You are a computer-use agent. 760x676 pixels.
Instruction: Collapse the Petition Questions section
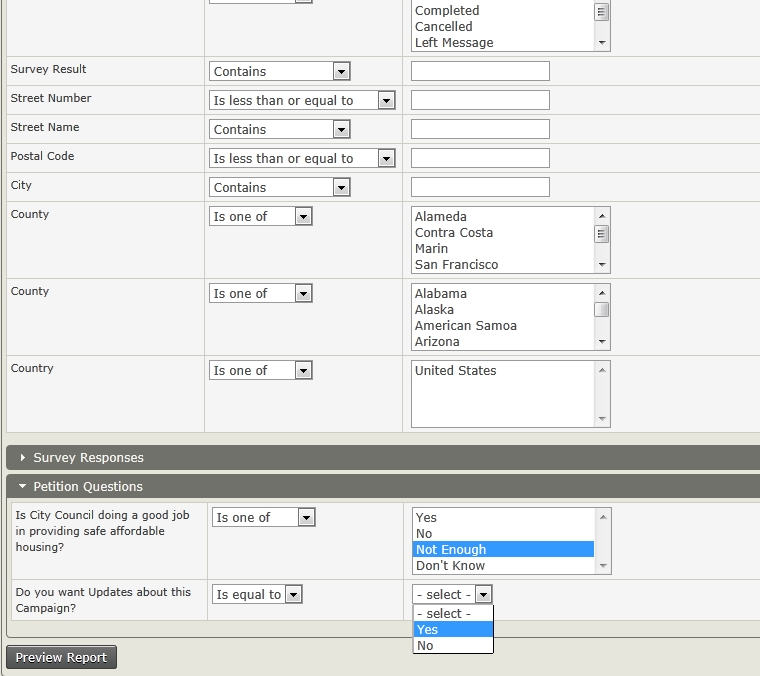88,486
